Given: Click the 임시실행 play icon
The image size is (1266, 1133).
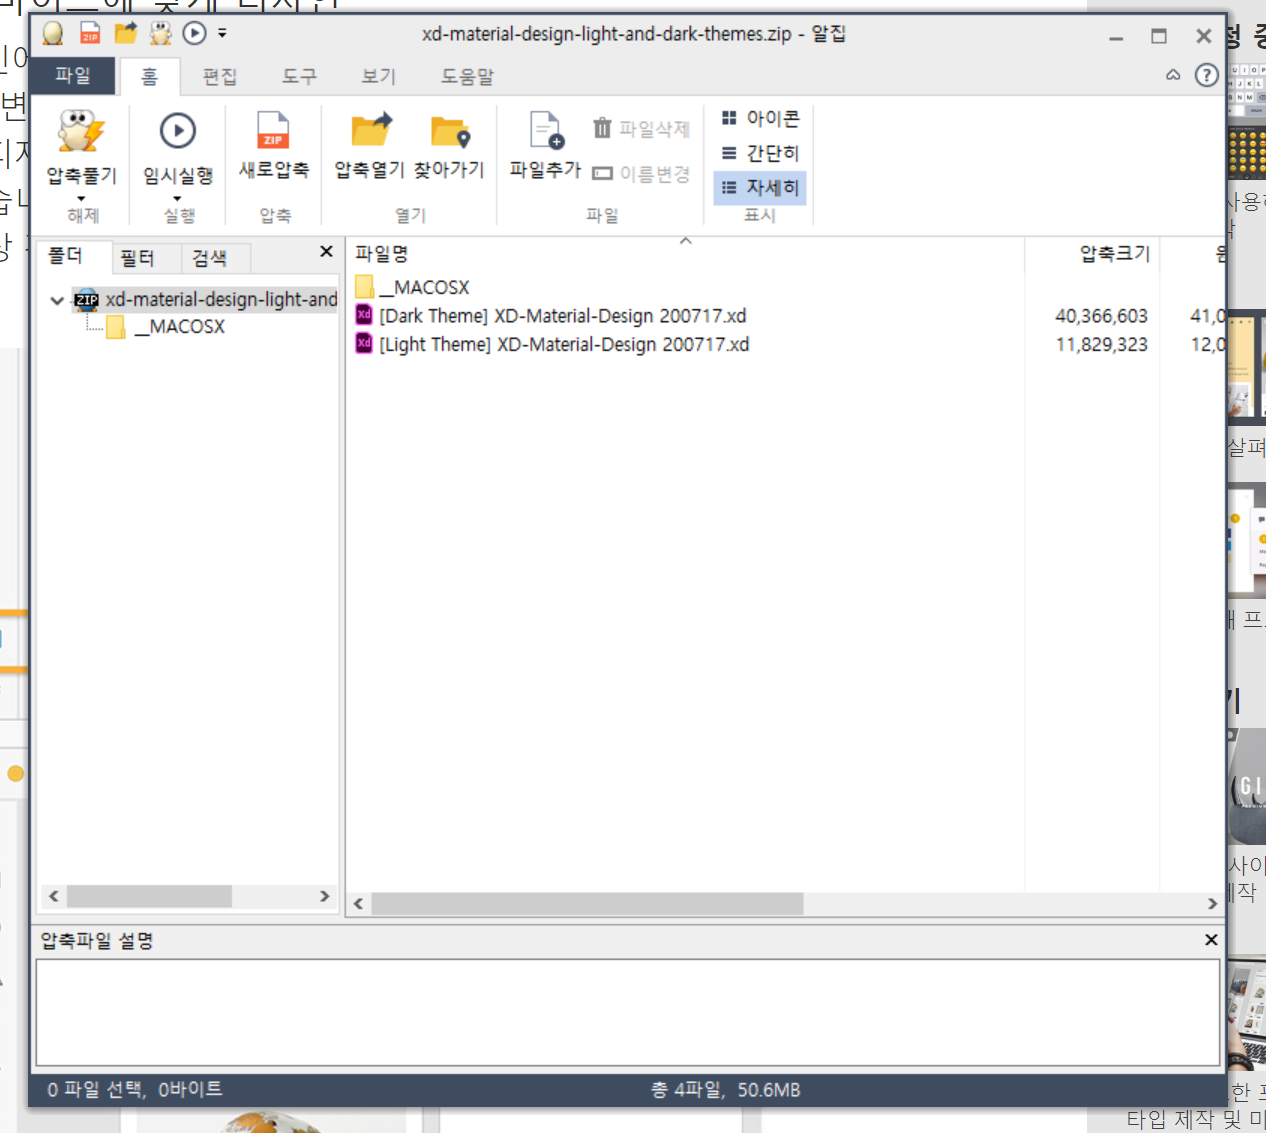Looking at the screenshot, I should coord(178,131).
